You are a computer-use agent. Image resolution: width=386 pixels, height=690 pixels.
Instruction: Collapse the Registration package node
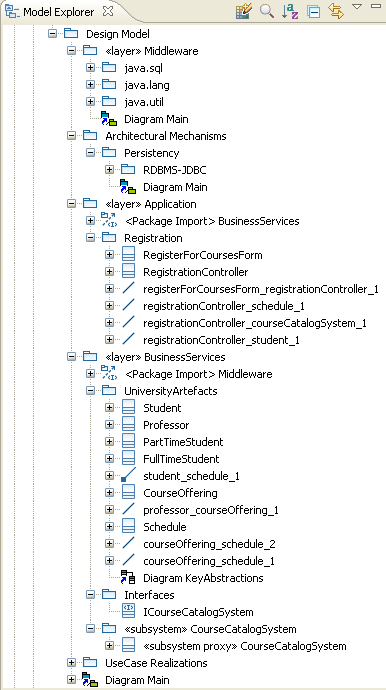tap(90, 238)
